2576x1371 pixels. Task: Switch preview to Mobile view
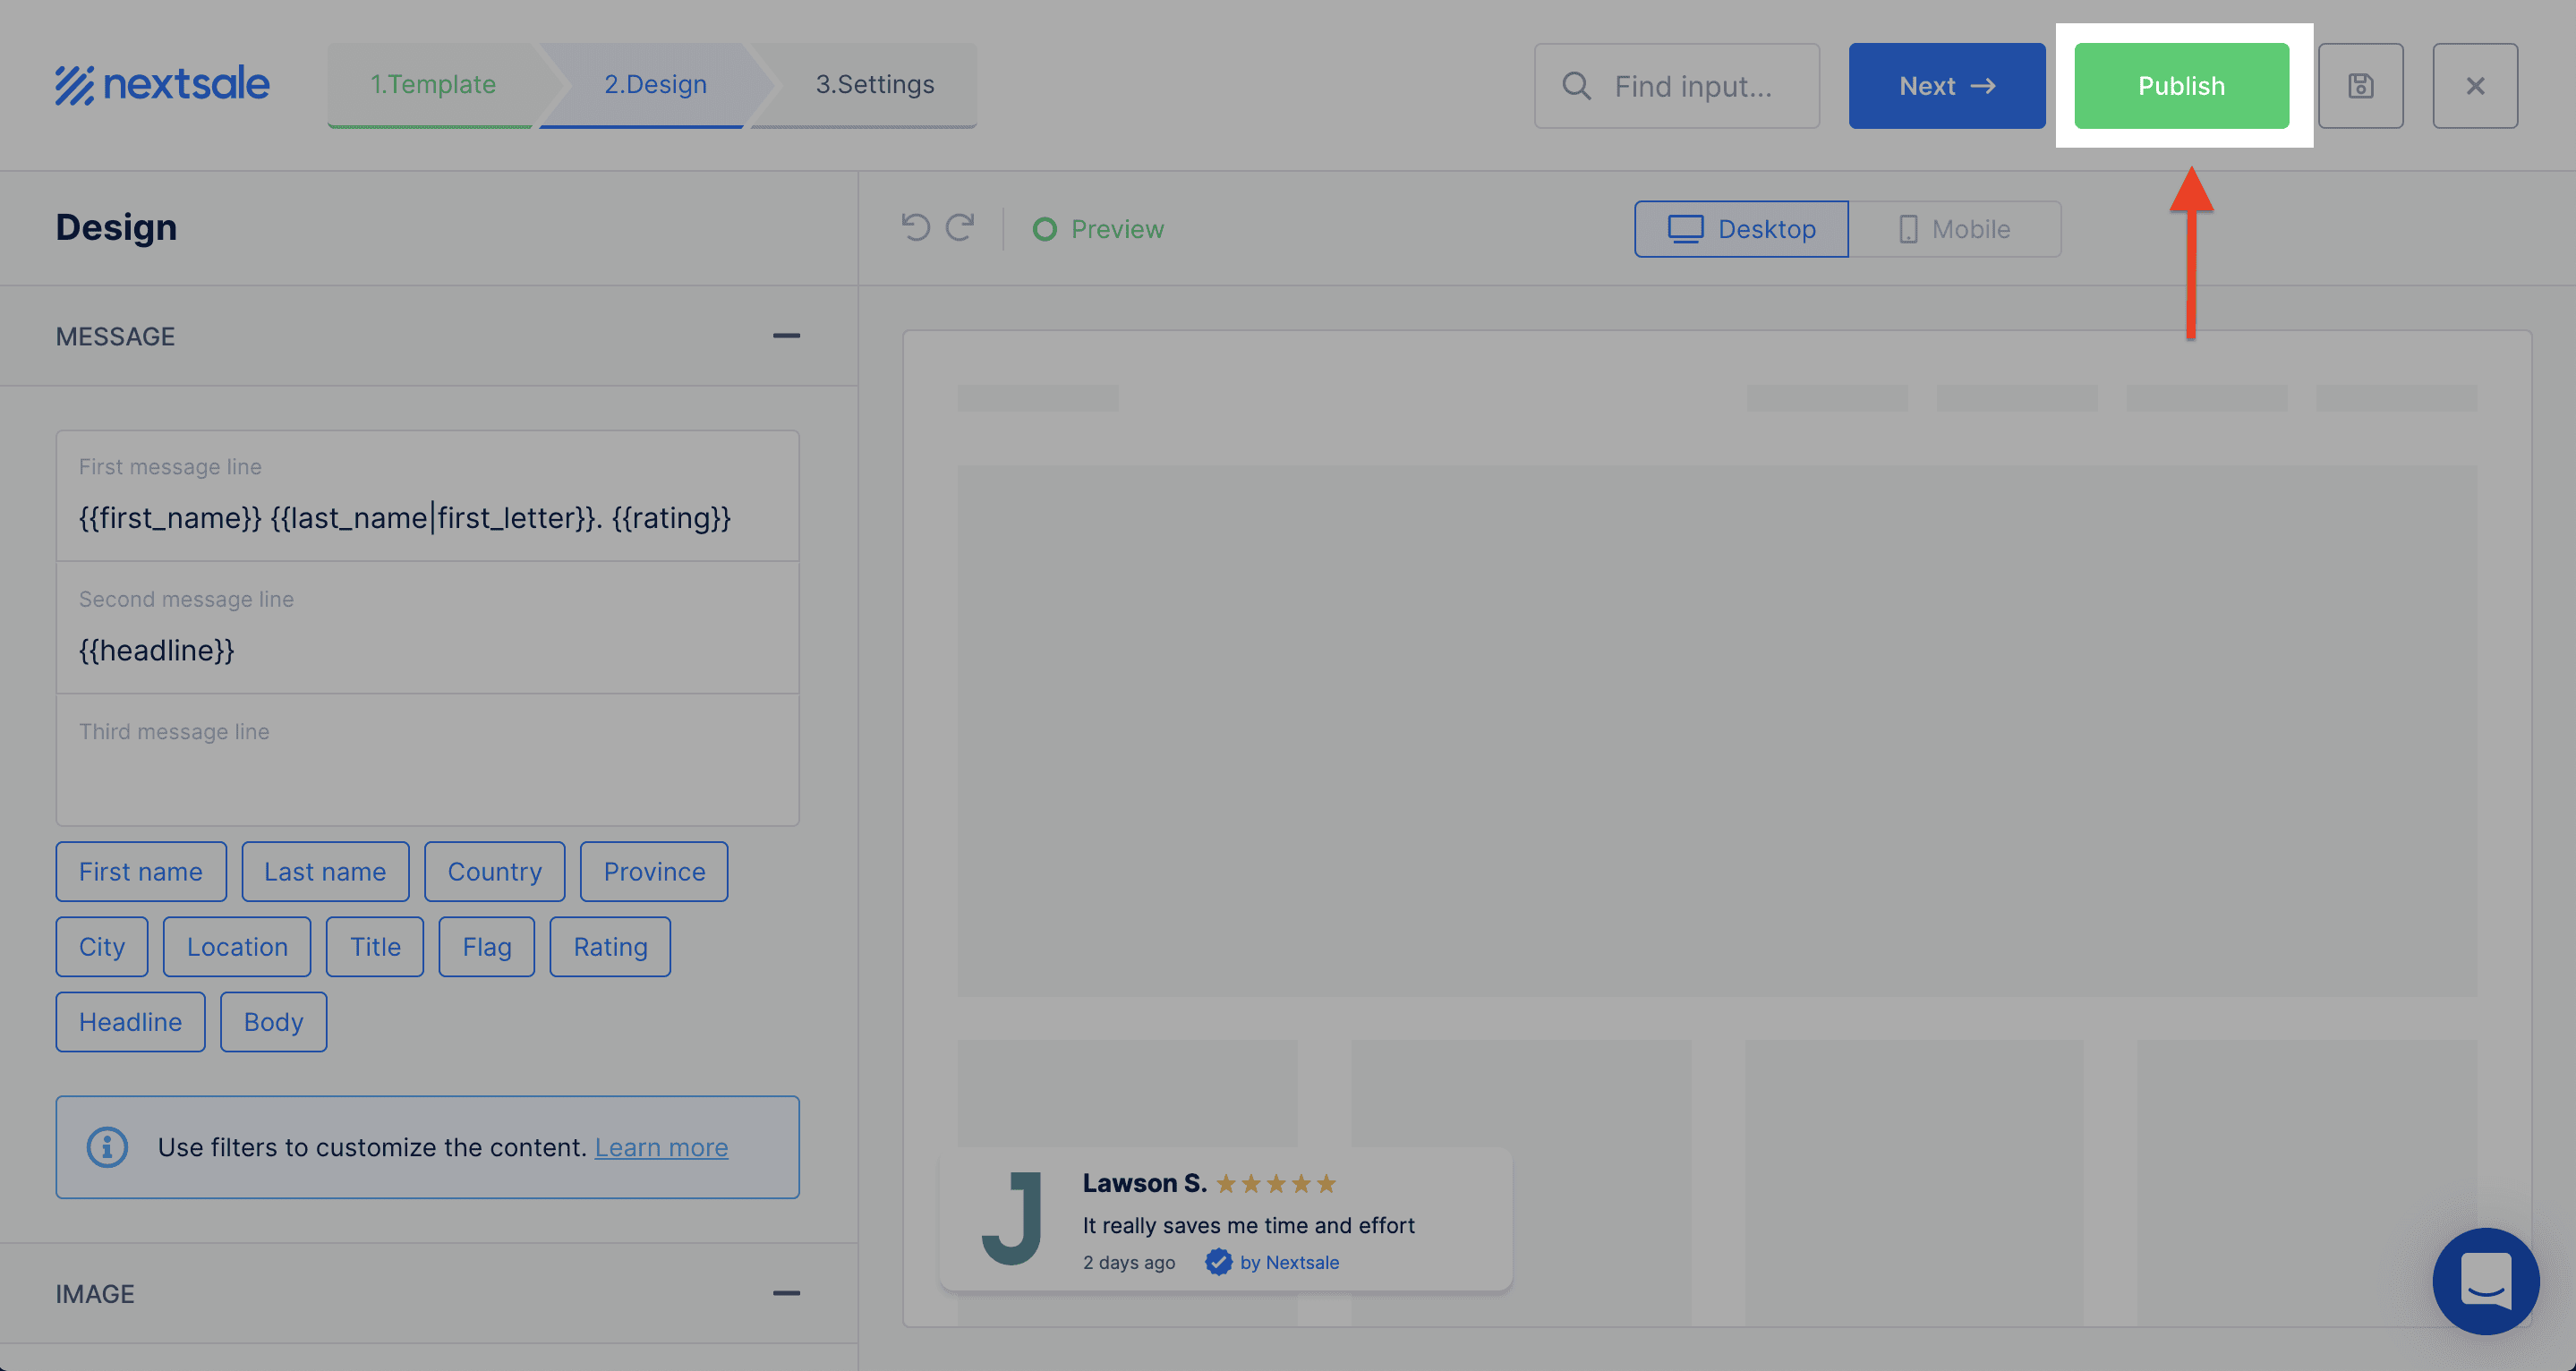1954,229
